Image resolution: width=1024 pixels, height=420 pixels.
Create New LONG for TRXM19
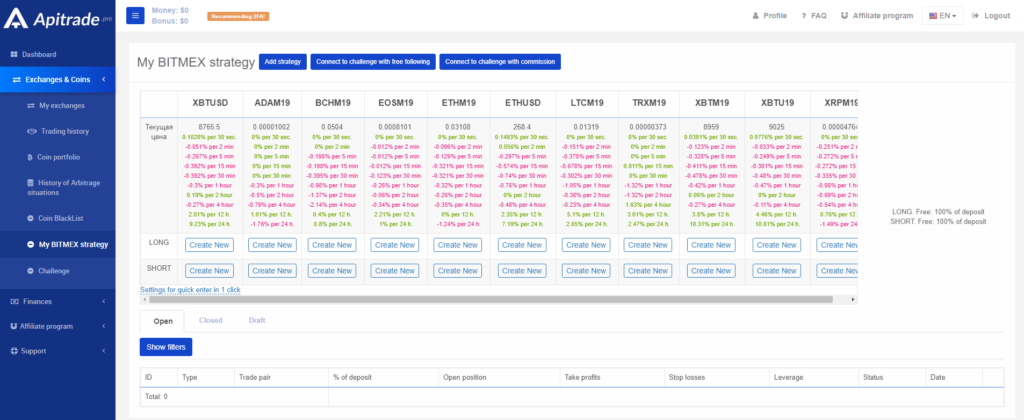[648, 245]
